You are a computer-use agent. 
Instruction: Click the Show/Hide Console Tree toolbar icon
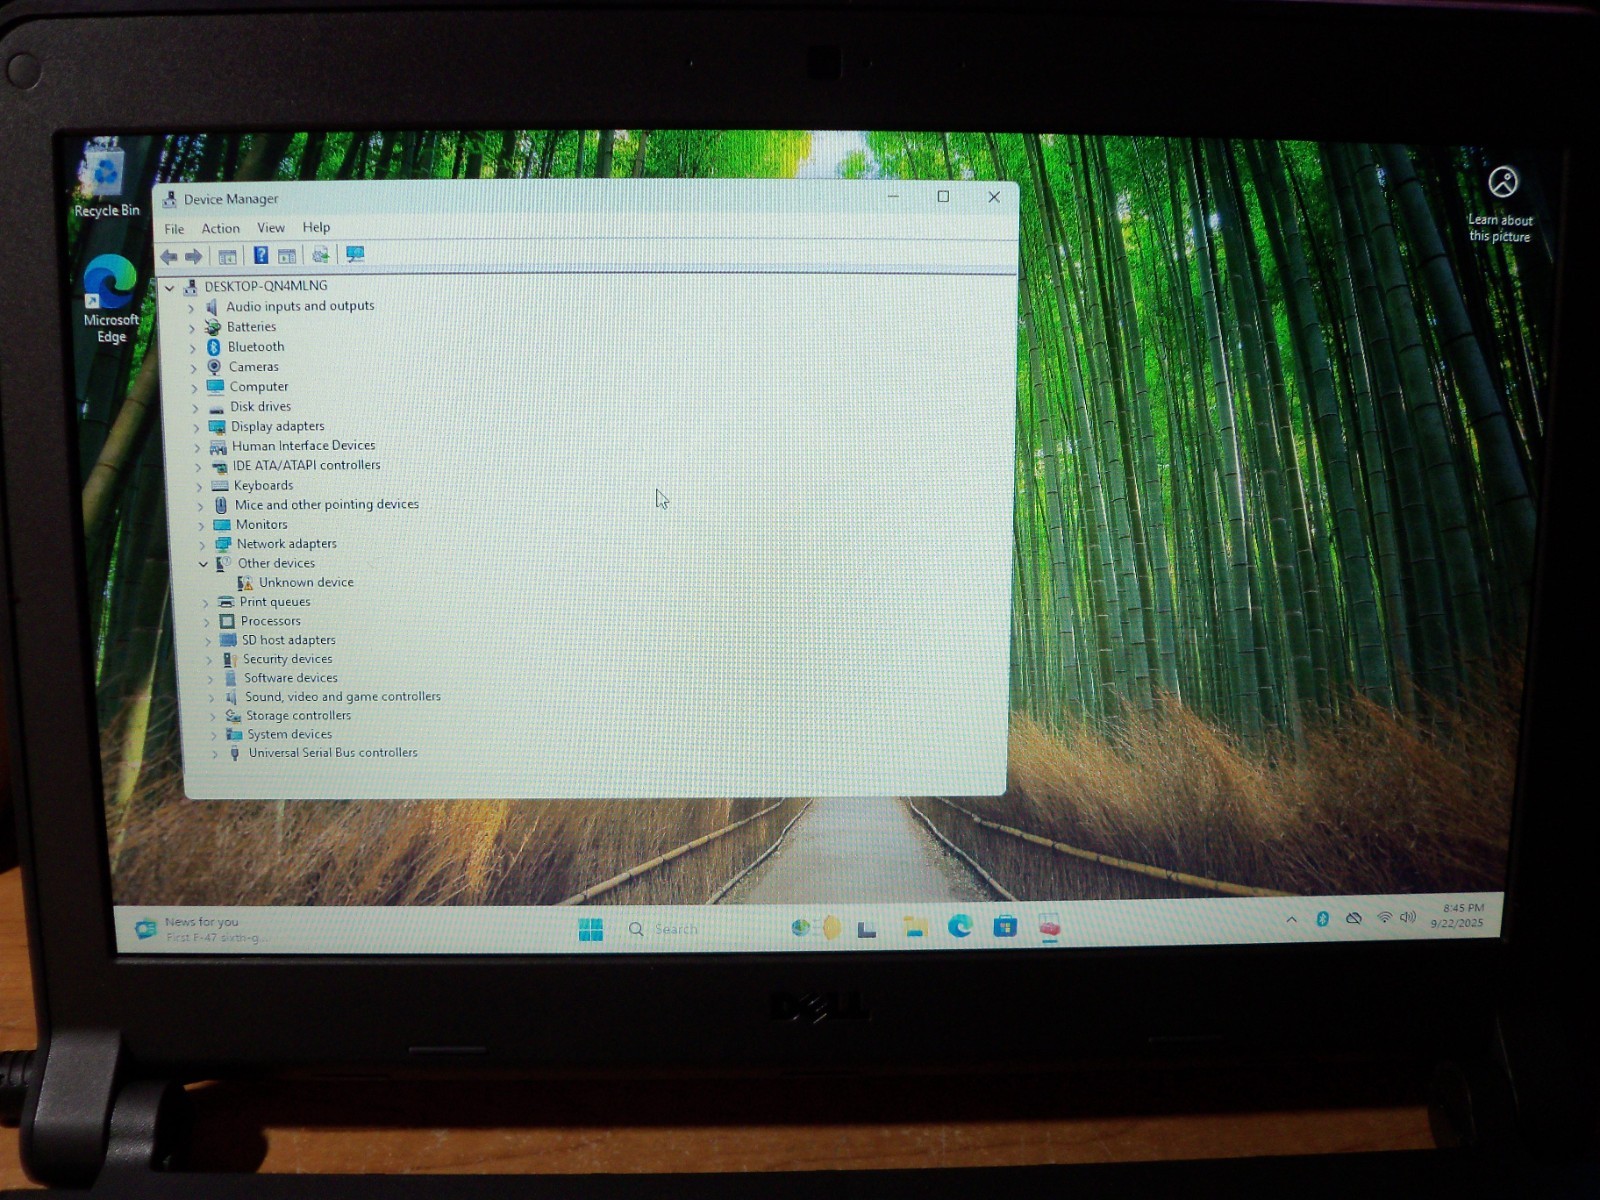coord(228,257)
